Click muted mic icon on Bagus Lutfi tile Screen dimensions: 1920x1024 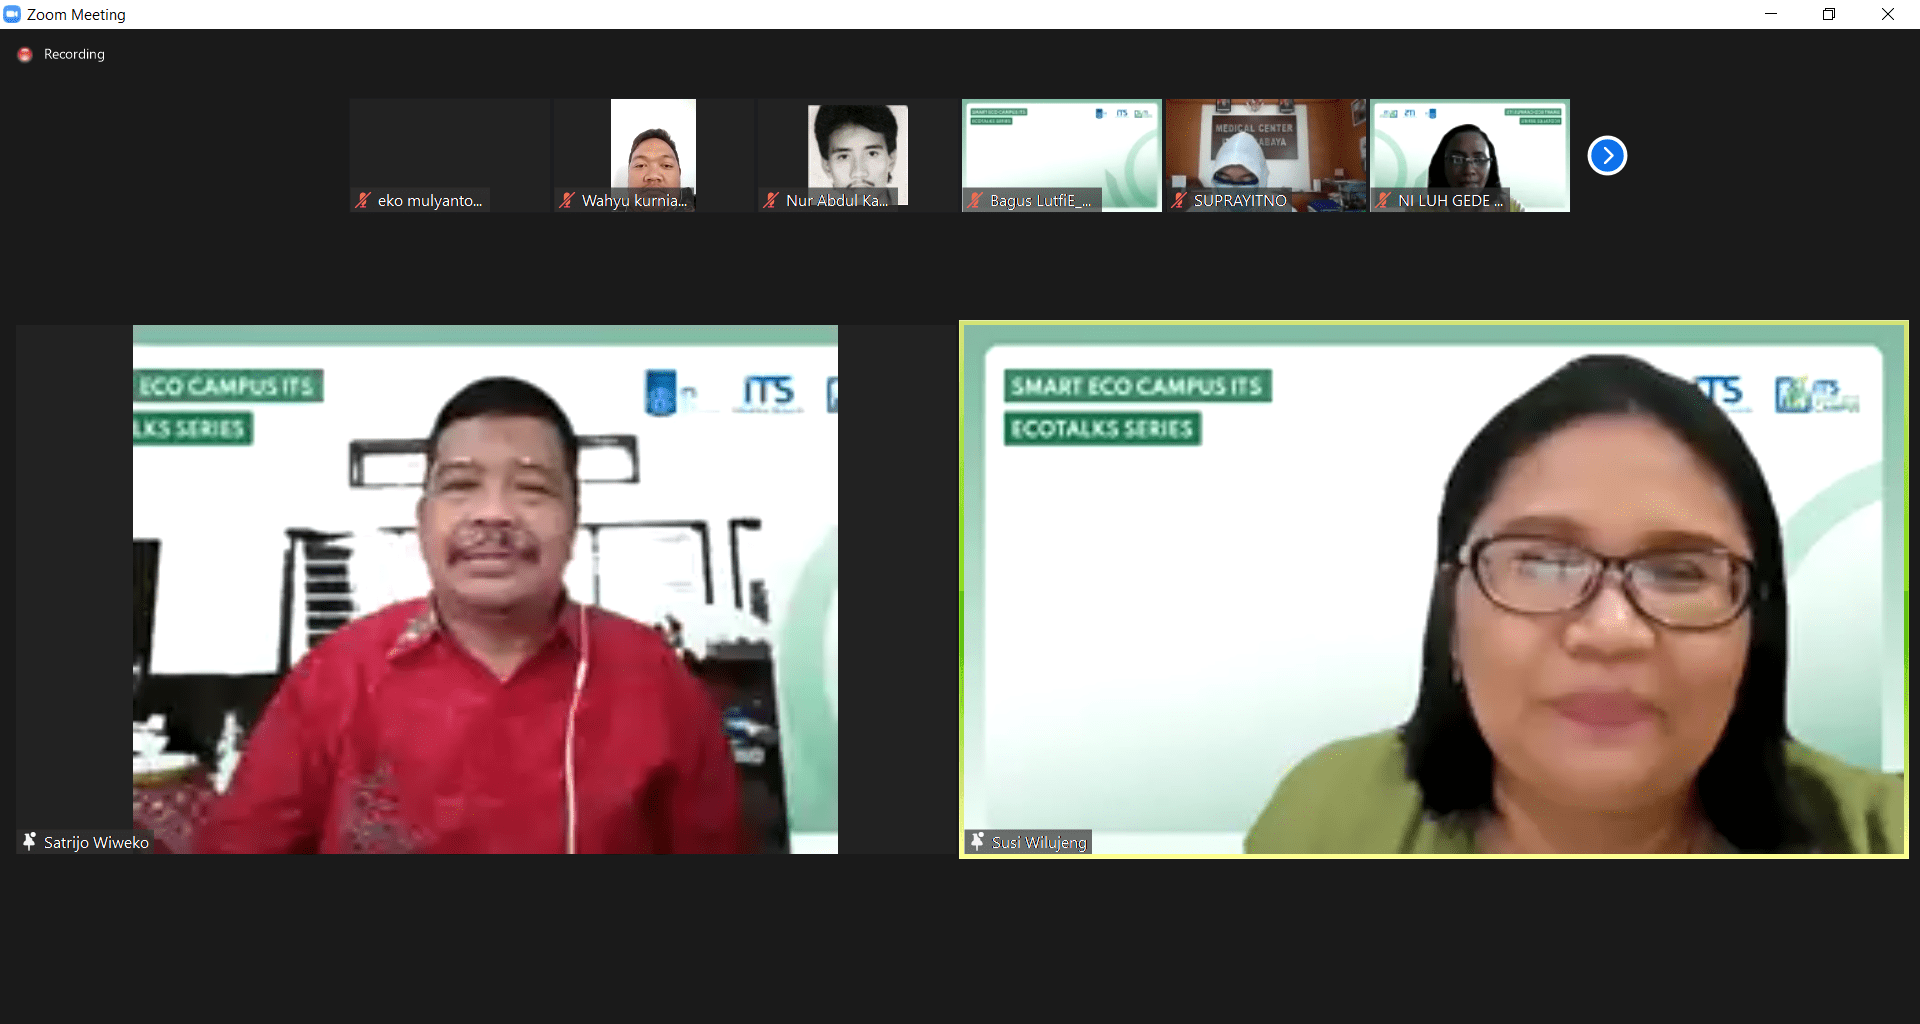[975, 201]
